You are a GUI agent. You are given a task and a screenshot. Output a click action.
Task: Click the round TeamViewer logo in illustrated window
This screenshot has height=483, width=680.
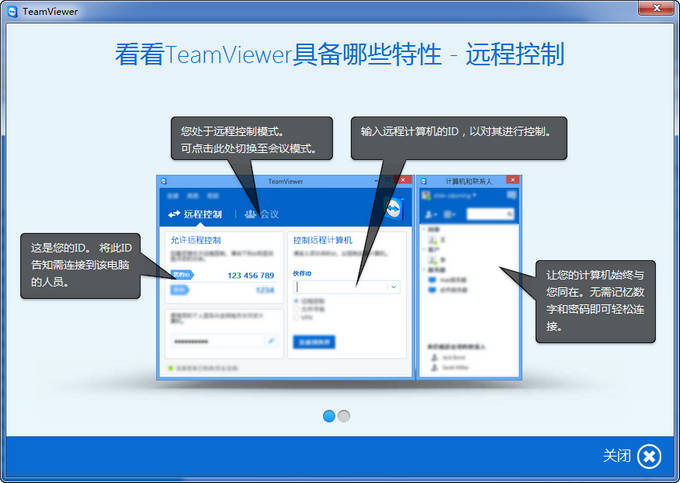tap(394, 209)
